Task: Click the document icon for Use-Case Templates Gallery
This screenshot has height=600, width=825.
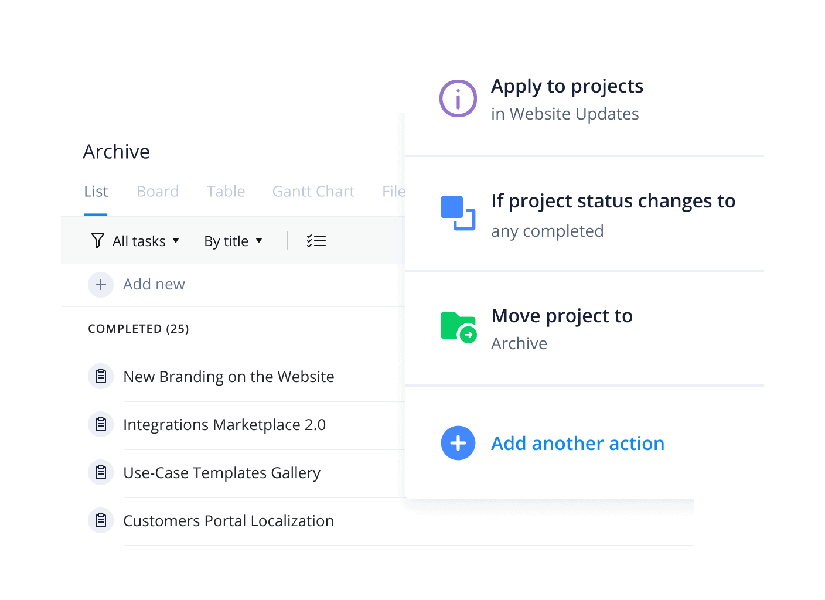Action: coord(100,472)
